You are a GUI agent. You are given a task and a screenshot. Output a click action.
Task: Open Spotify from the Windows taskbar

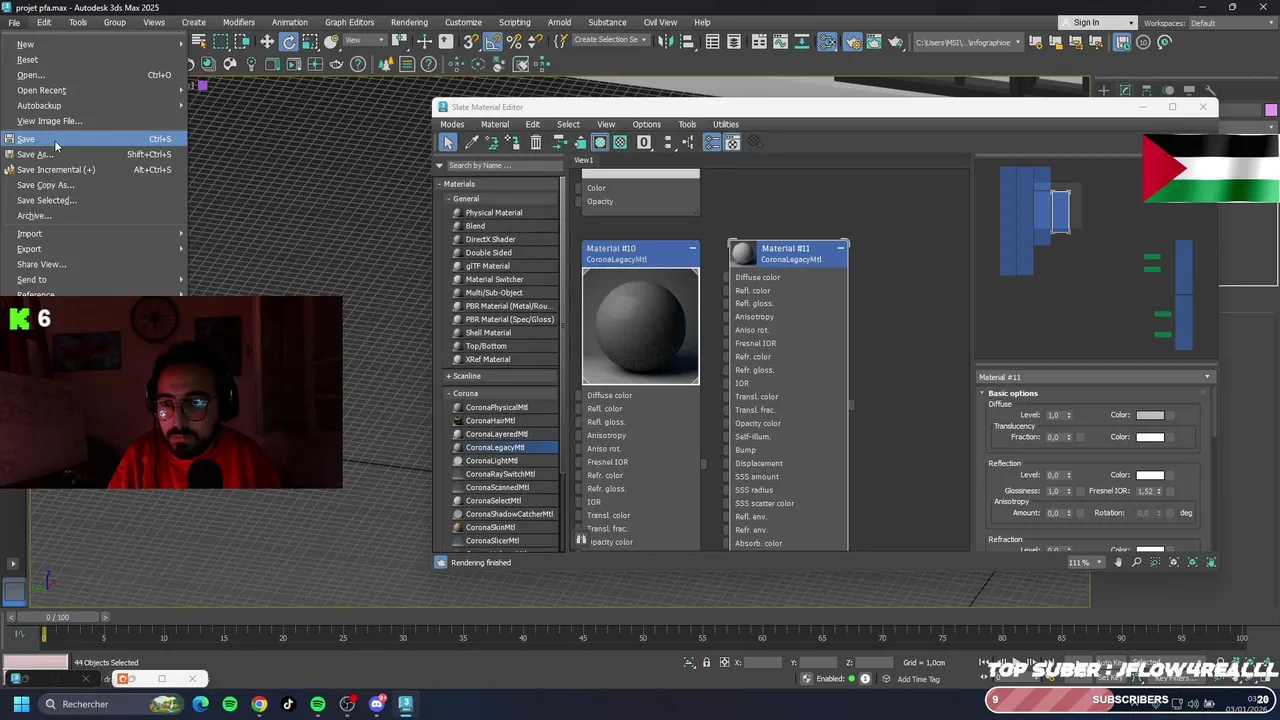point(230,704)
